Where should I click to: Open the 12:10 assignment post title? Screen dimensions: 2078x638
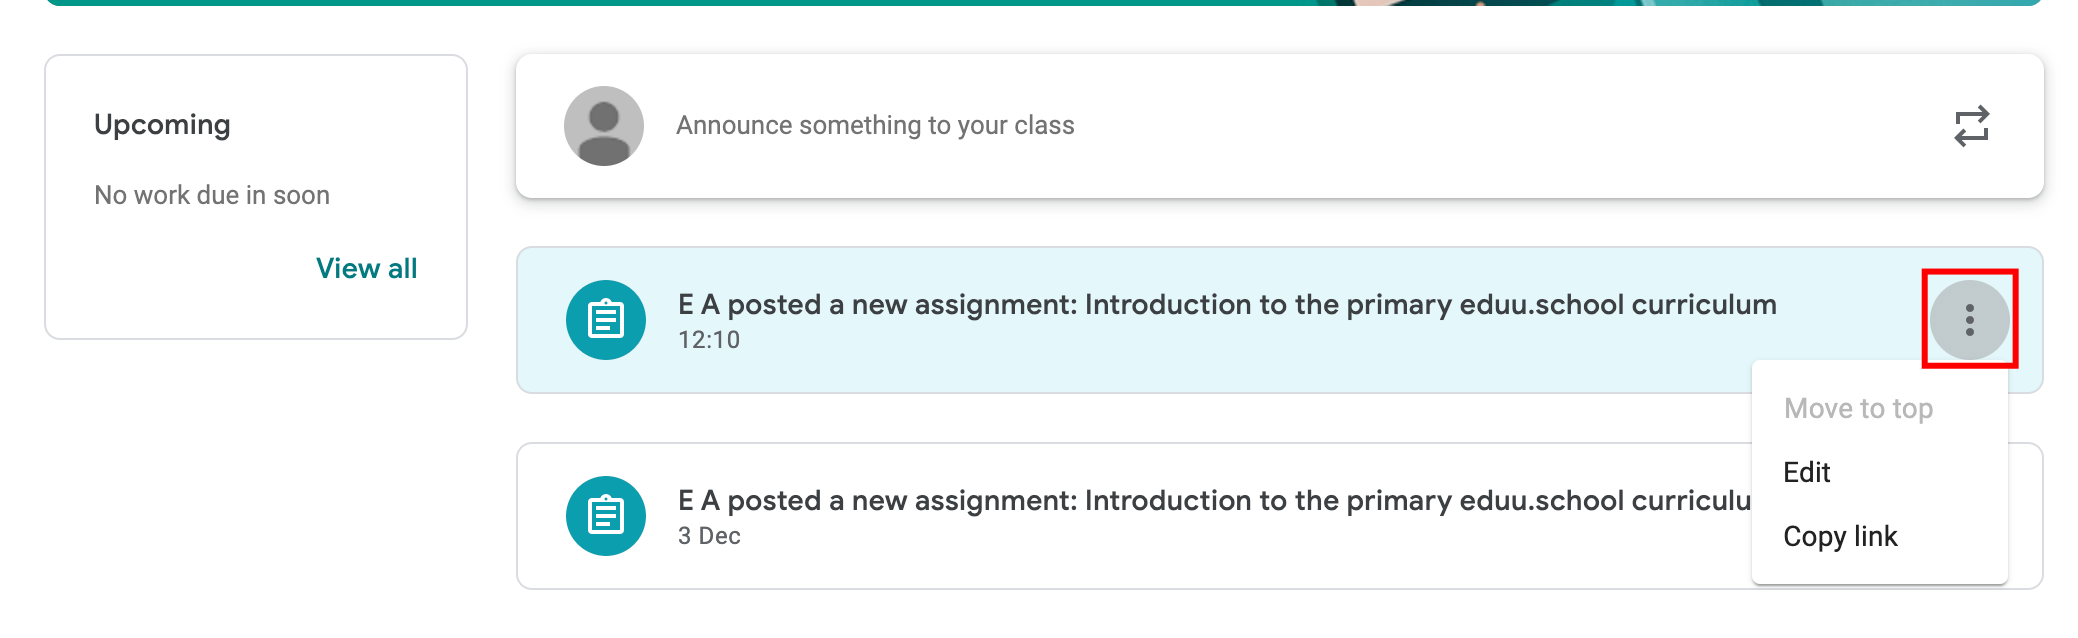pos(1226,304)
